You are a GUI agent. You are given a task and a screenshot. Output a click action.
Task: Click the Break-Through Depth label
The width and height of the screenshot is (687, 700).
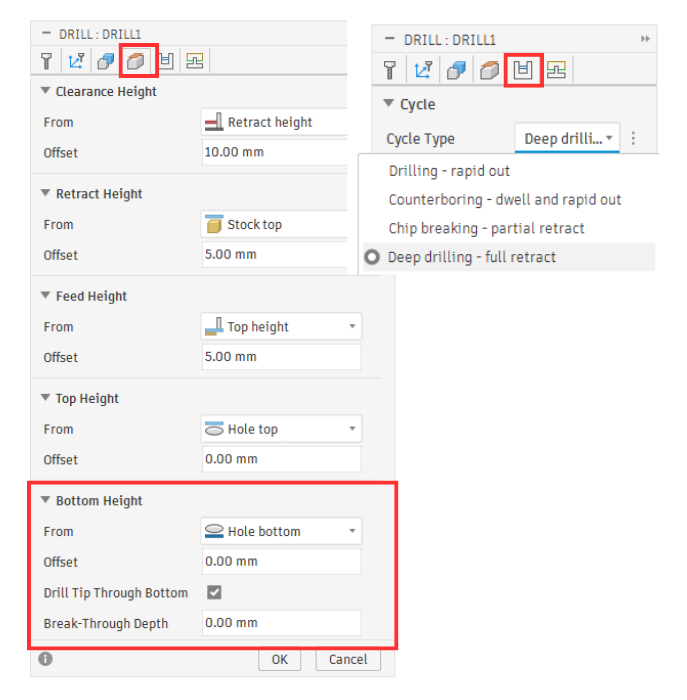tap(106, 623)
